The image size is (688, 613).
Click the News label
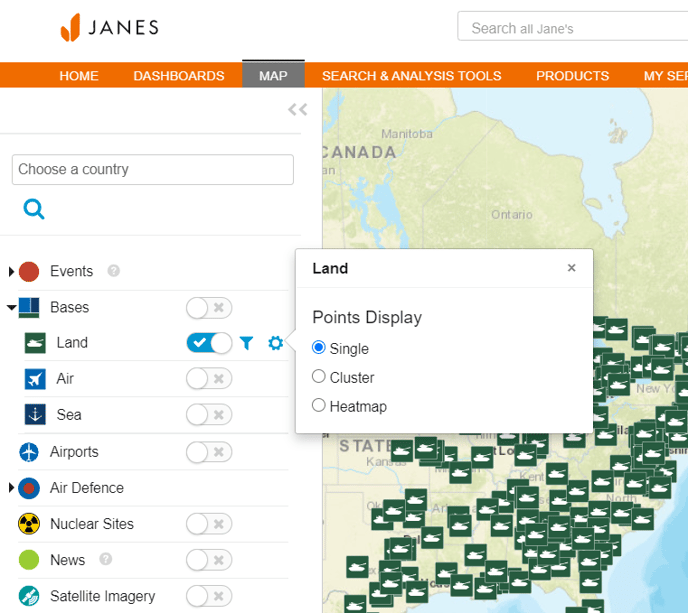[68, 560]
